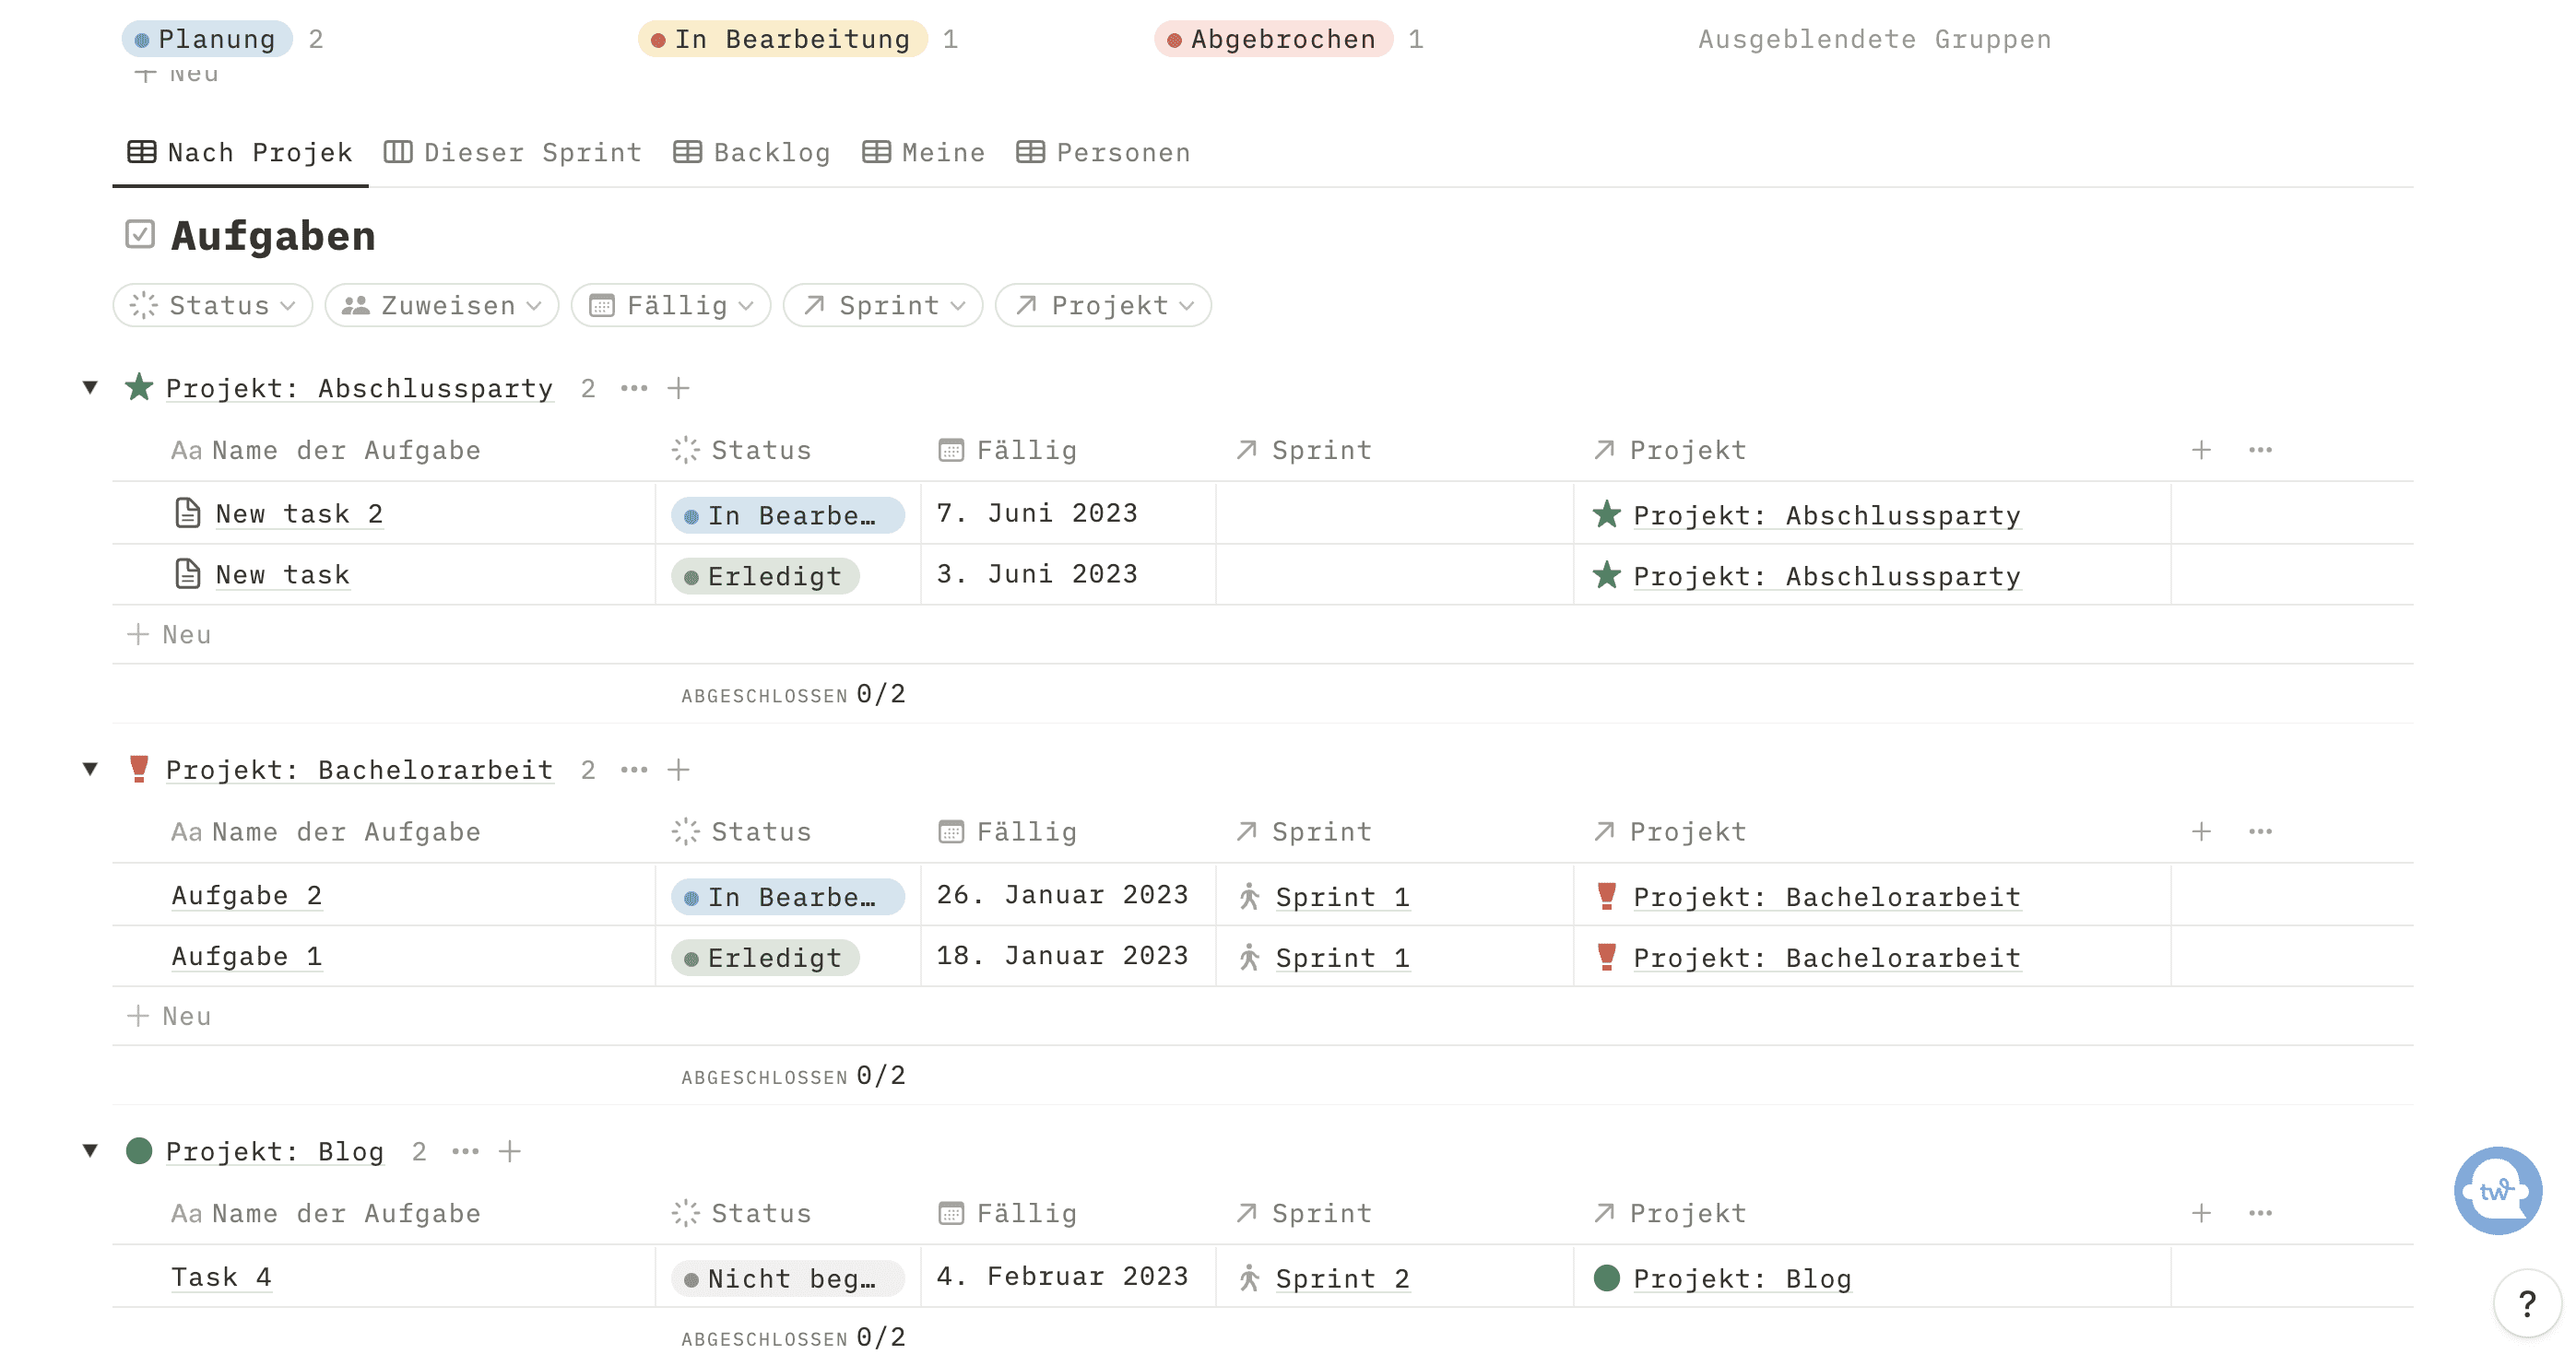Open Sprint 2 link in Task 4 row
Viewport: 2576px width, 1366px height.
[x=1343, y=1279]
